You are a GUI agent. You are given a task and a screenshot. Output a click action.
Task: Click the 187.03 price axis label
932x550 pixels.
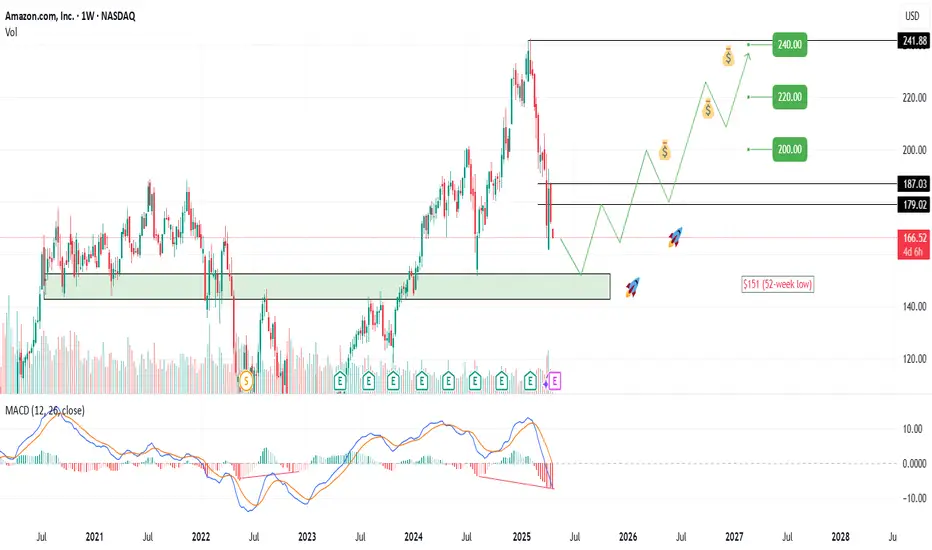(914, 184)
